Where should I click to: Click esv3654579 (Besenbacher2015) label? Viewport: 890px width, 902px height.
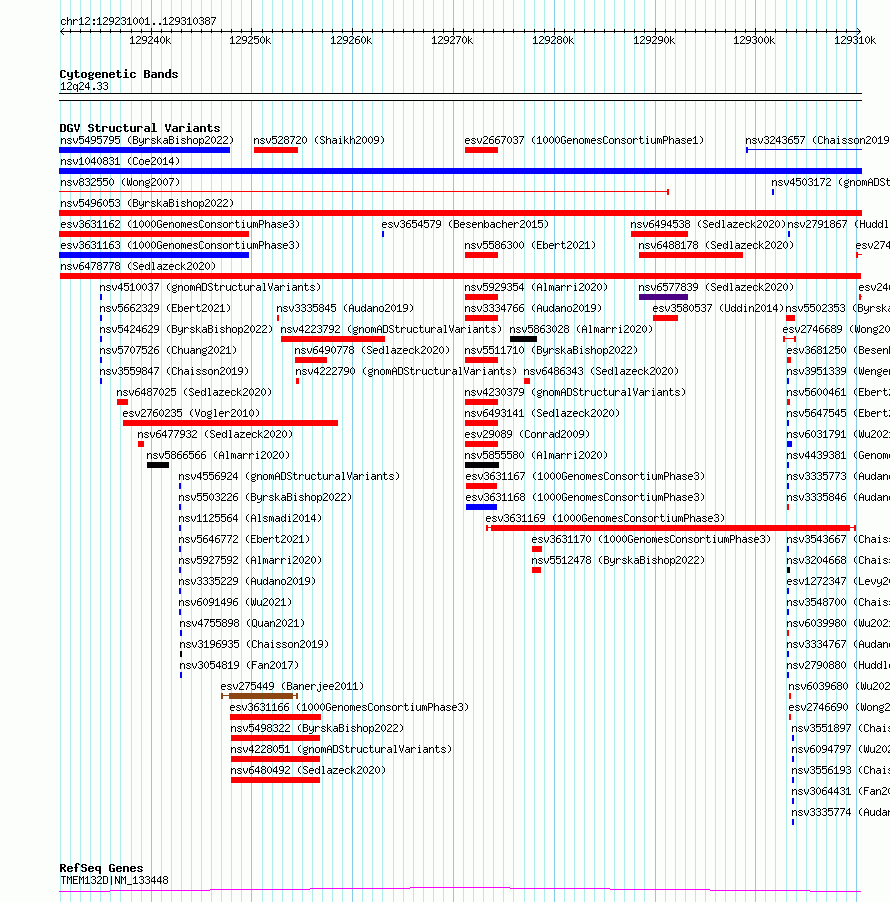point(465,224)
